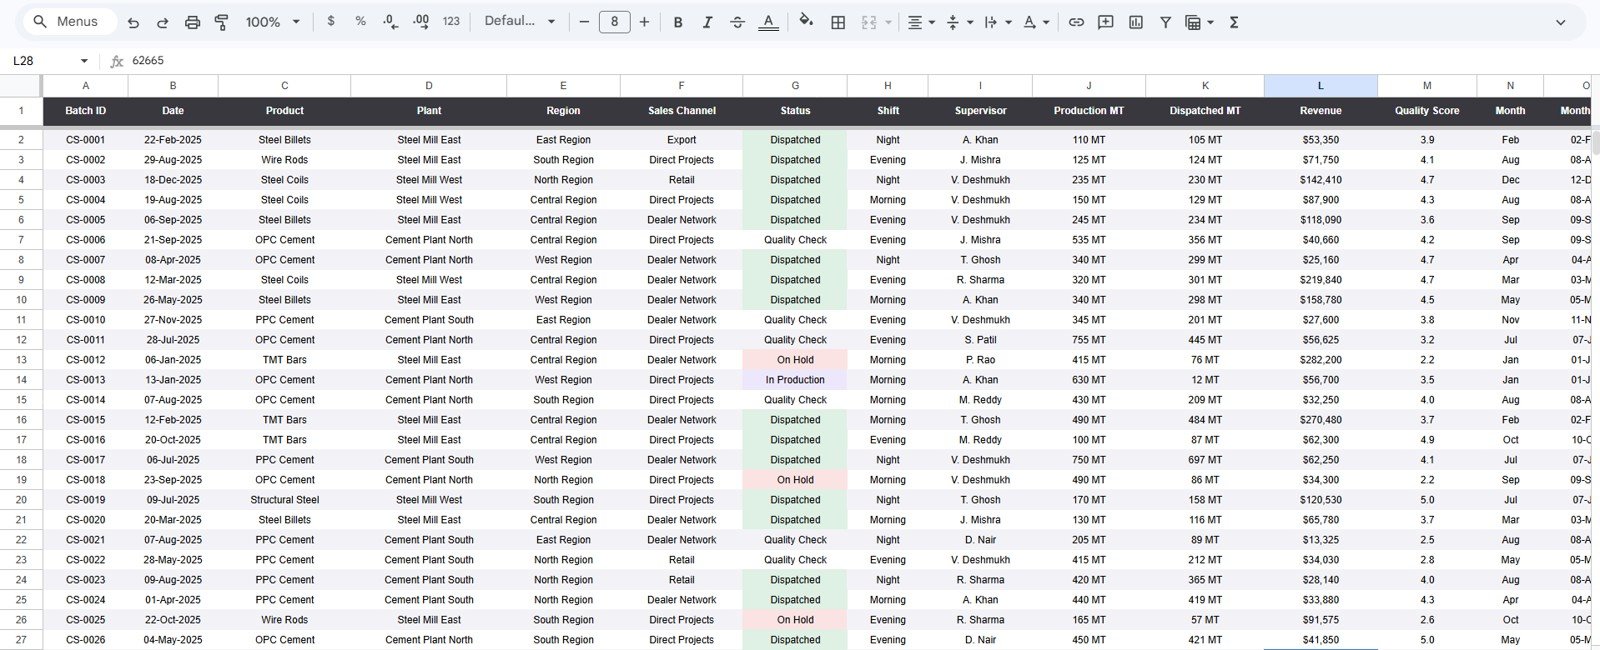Click the Redo arrow icon
The width and height of the screenshot is (1600, 650).
pyautogui.click(x=163, y=22)
